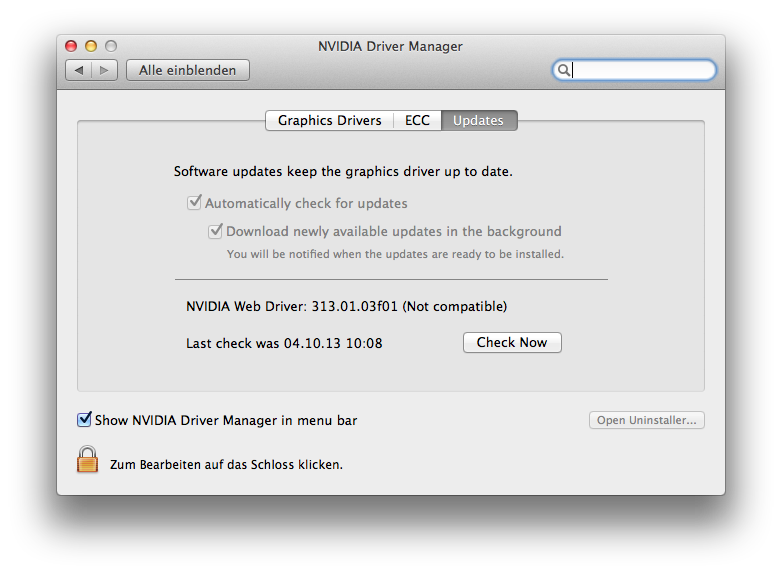Click 'Zum Bearbeiten auf das Schloss klicken.' text
The width and height of the screenshot is (782, 574).
tap(226, 464)
